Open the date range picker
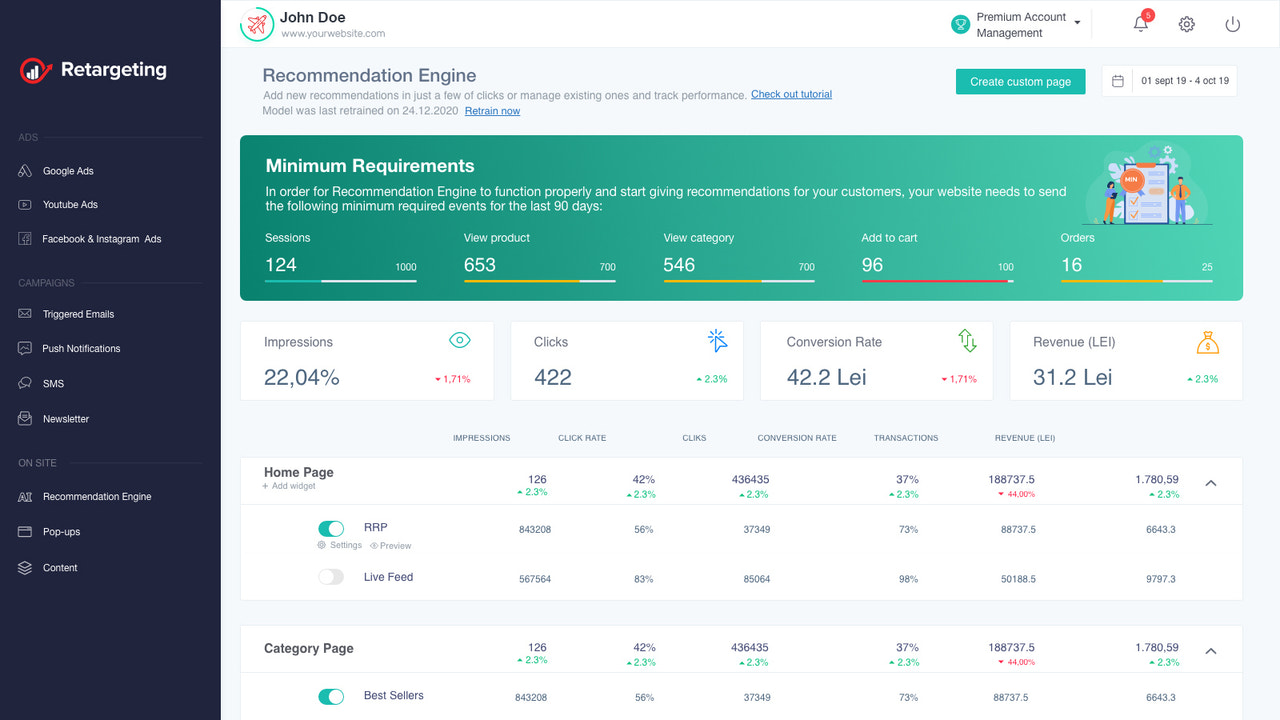This screenshot has height=720, width=1280. (1168, 81)
